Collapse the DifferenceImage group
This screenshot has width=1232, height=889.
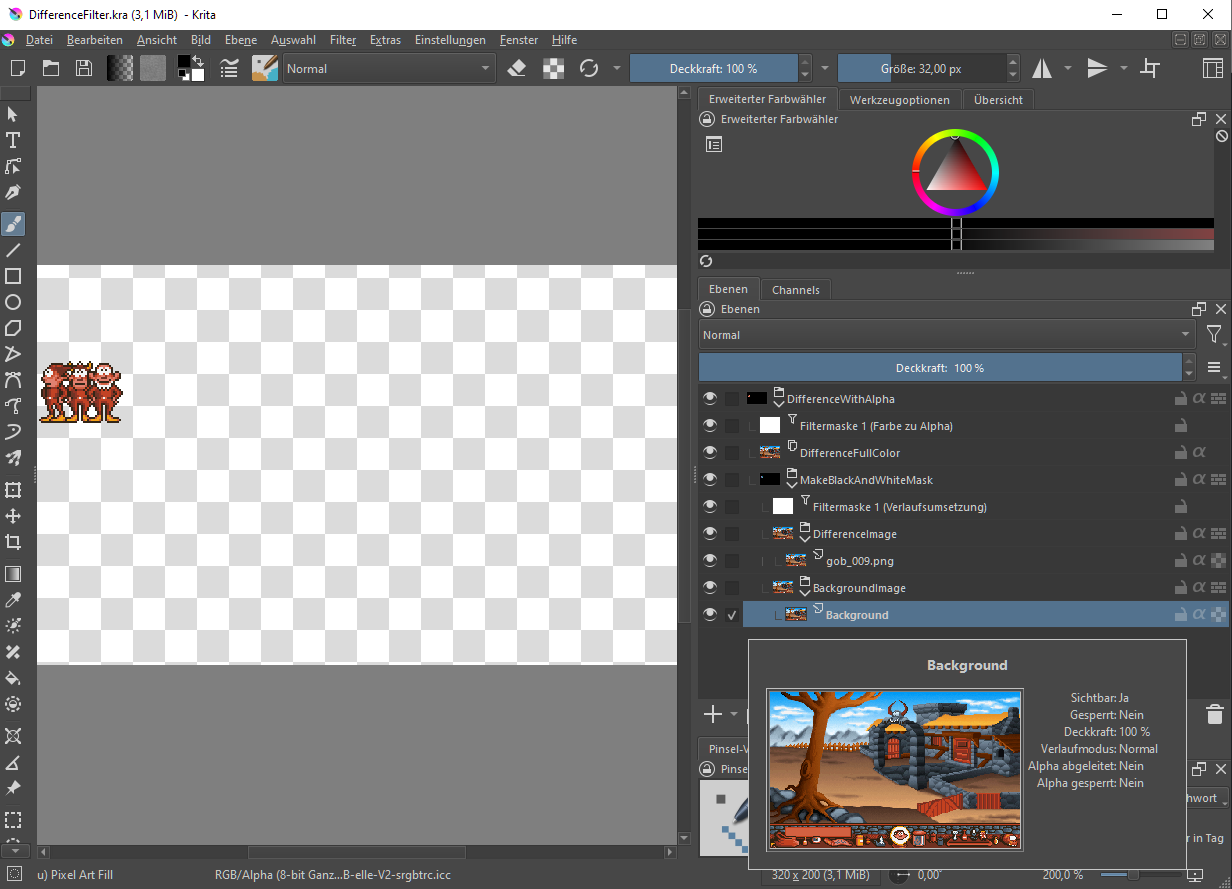tap(805, 538)
